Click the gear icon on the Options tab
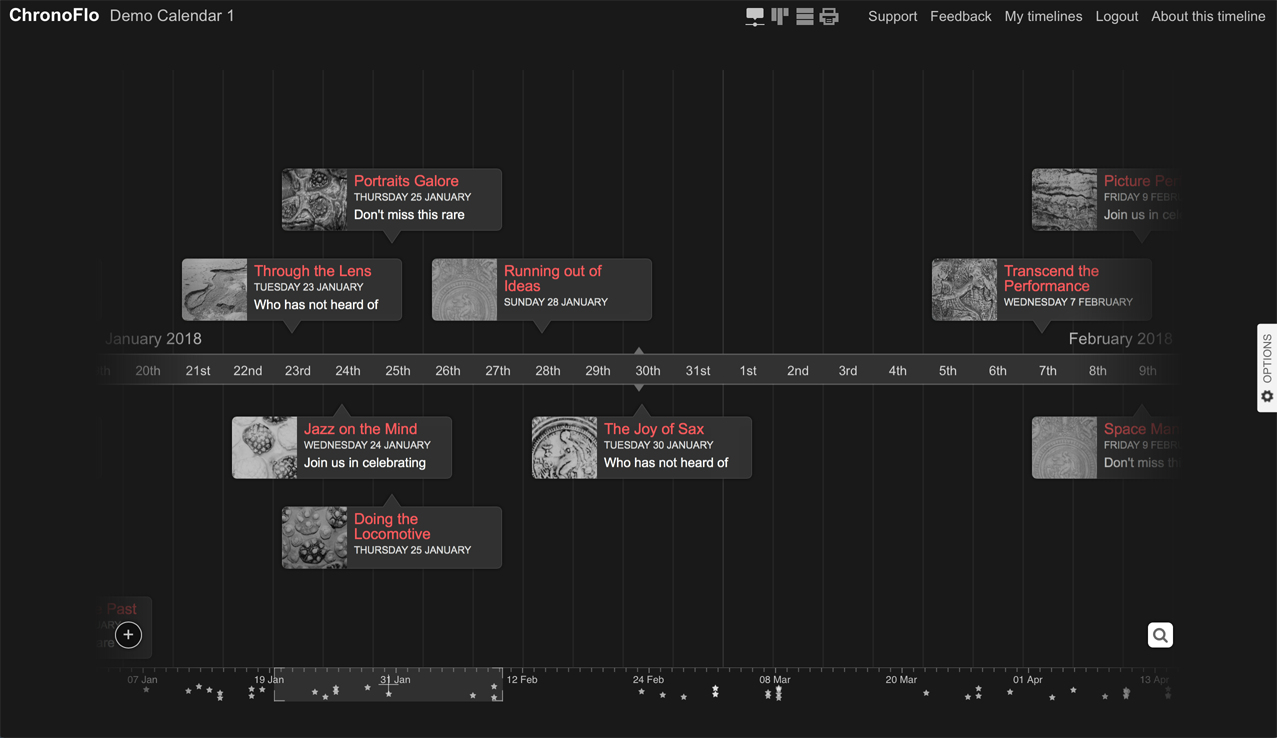The height and width of the screenshot is (738, 1277). [x=1266, y=397]
